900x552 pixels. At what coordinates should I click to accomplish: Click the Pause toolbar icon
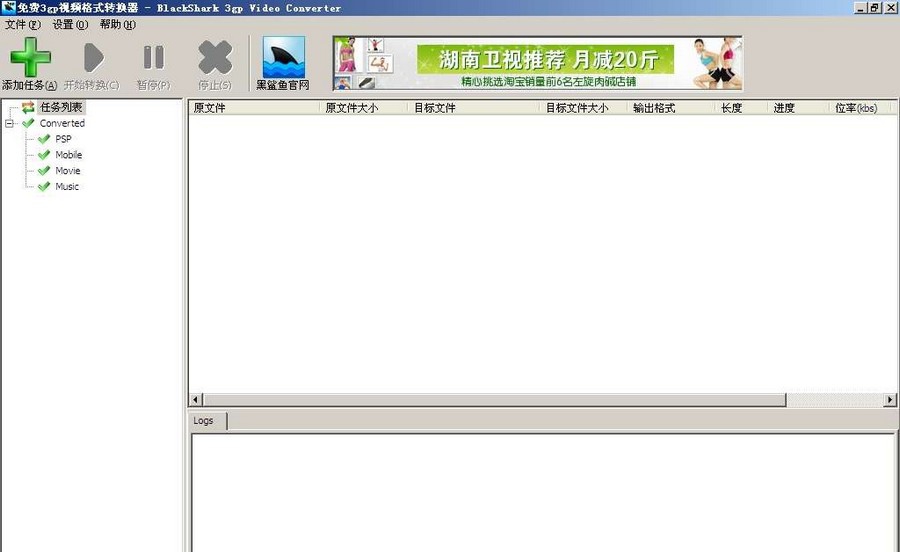click(x=154, y=57)
